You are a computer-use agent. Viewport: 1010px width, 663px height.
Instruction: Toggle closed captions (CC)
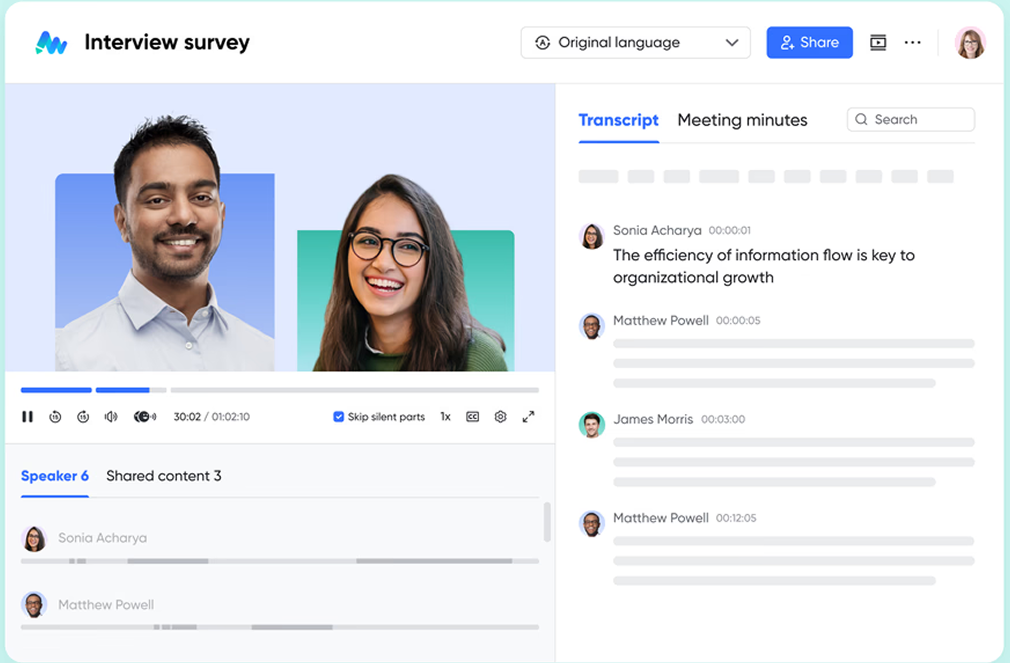click(x=473, y=417)
